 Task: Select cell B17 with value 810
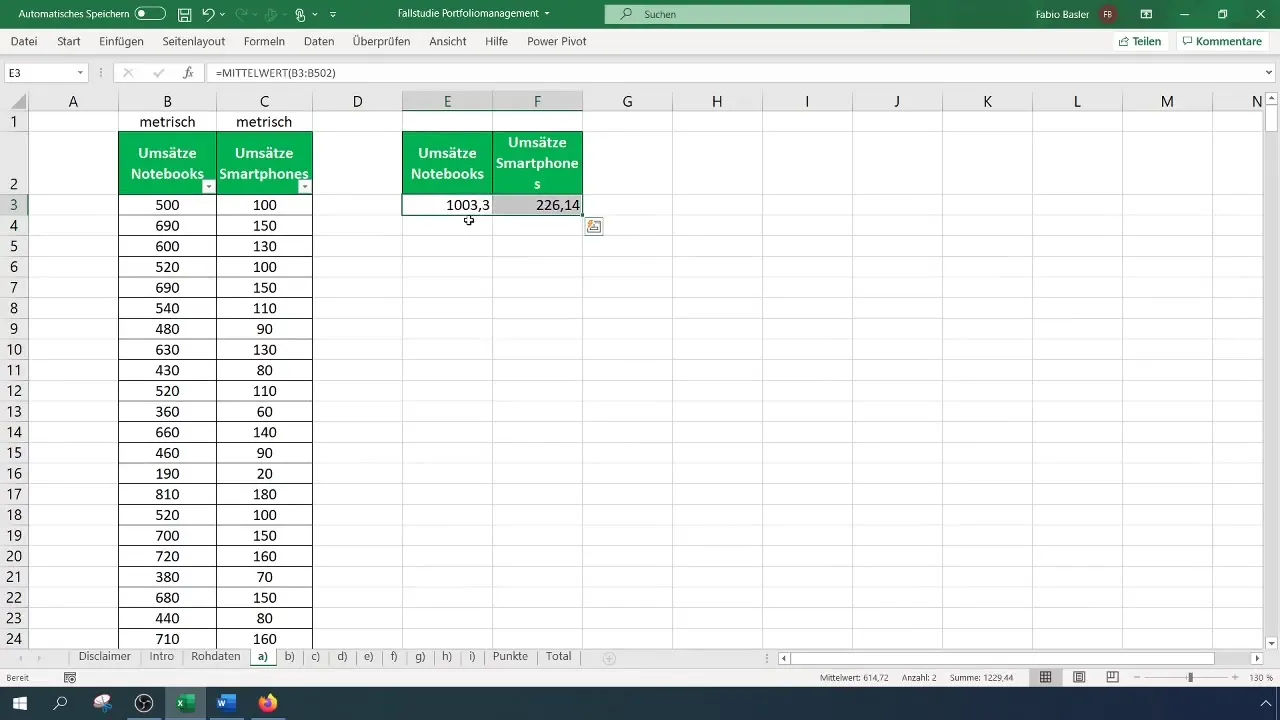click(x=167, y=494)
